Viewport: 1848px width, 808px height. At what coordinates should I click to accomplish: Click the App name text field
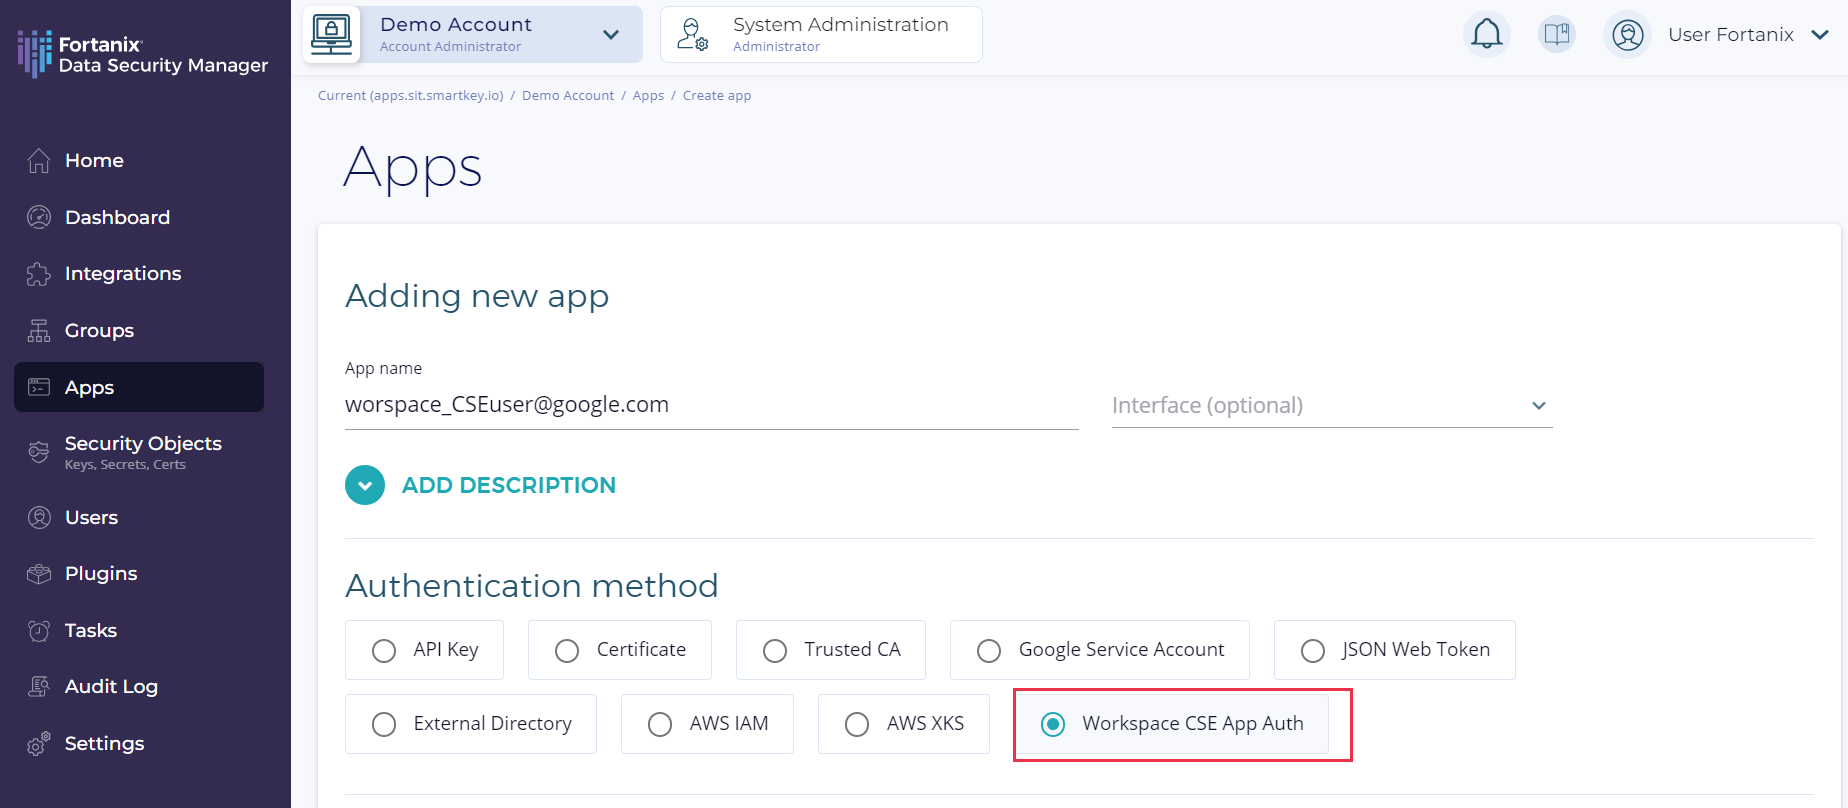click(x=710, y=405)
